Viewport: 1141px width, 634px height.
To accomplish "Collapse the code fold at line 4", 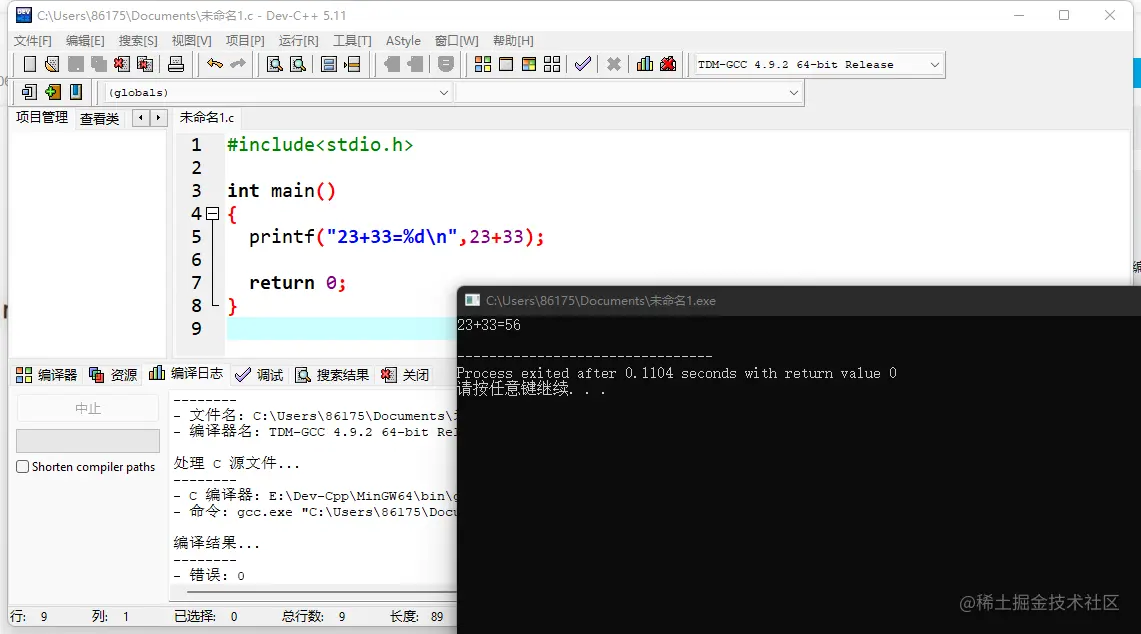I will click(x=212, y=213).
